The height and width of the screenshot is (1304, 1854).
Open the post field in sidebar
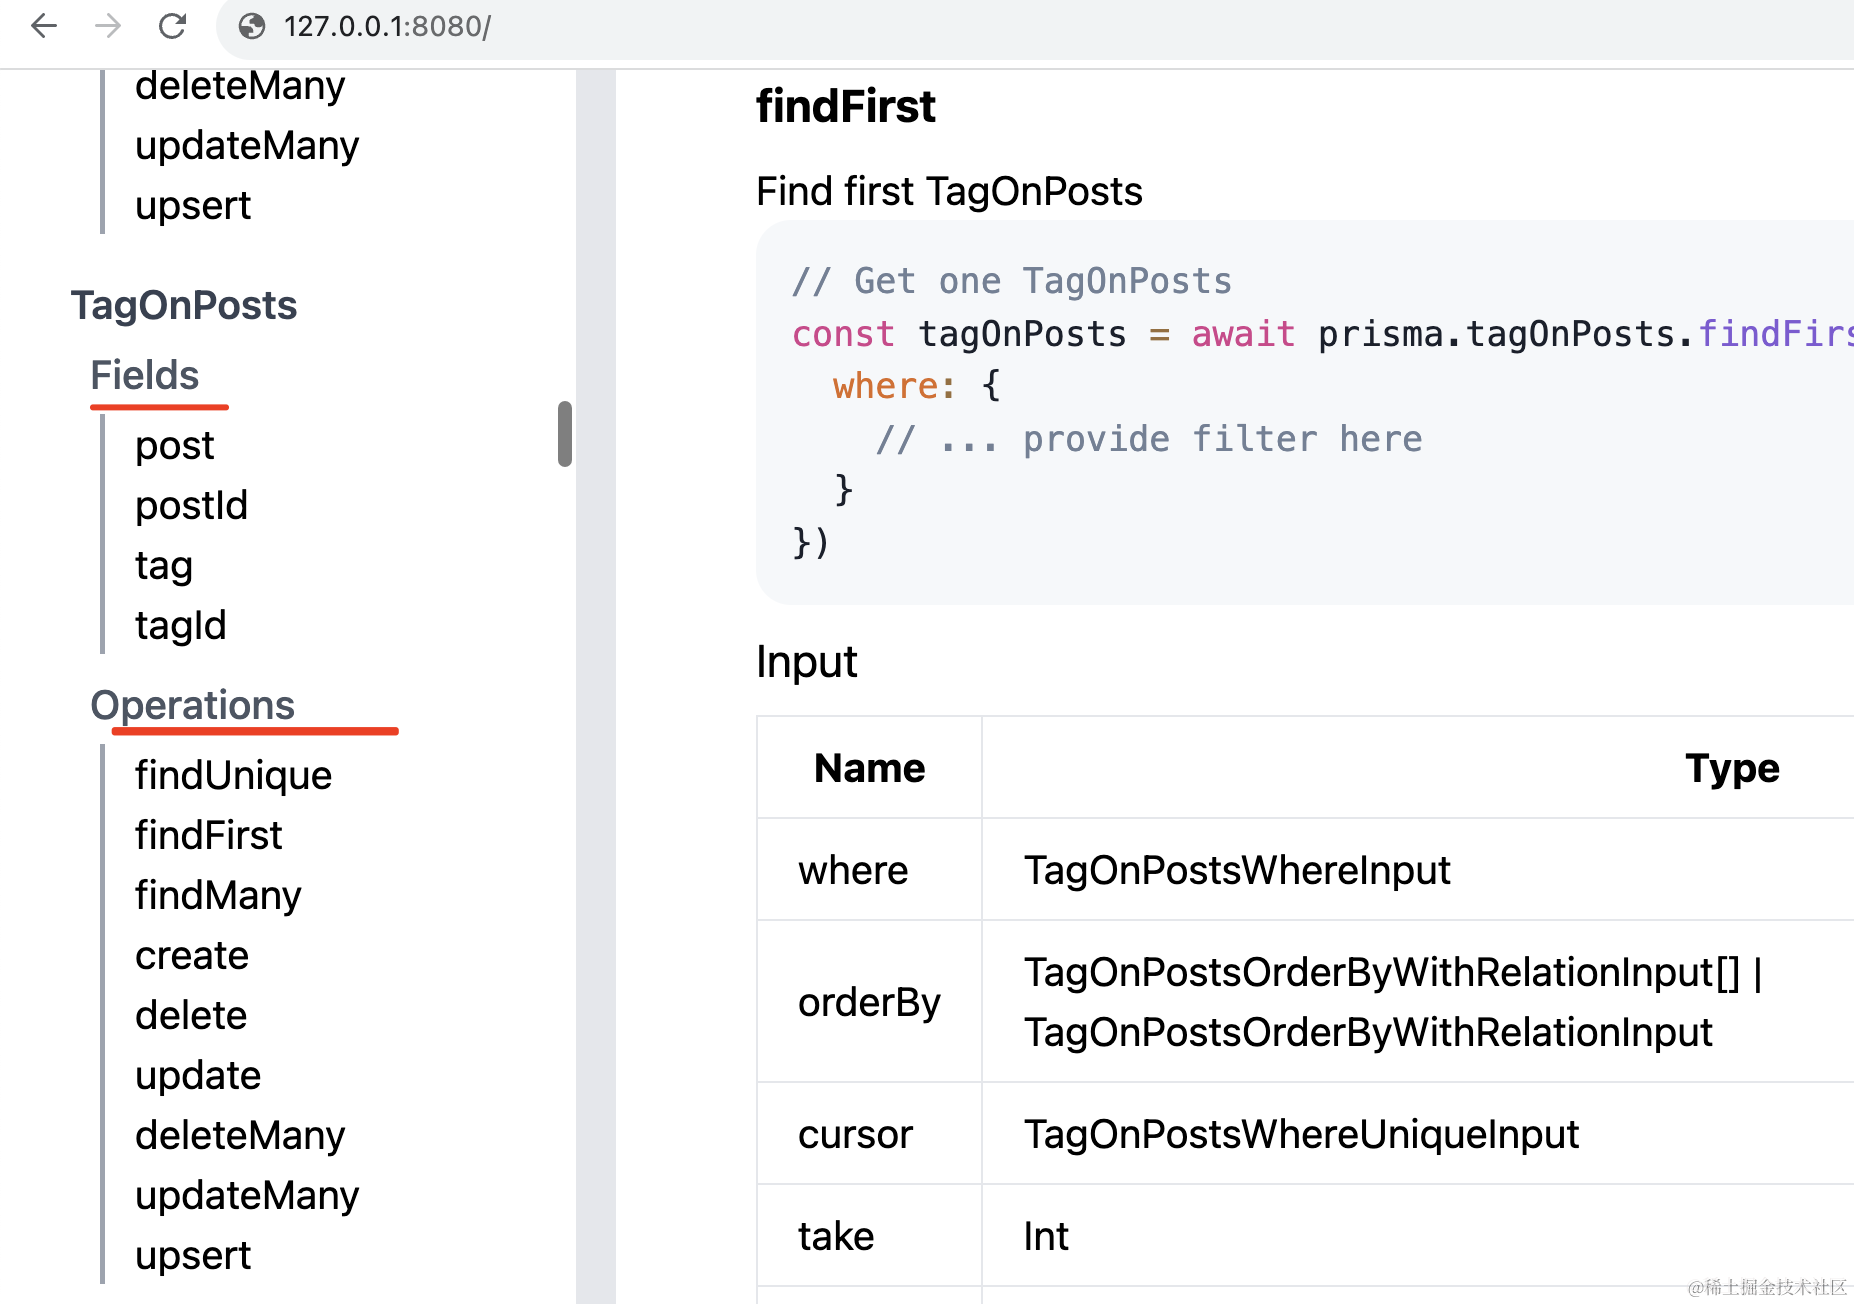pyautogui.click(x=174, y=445)
